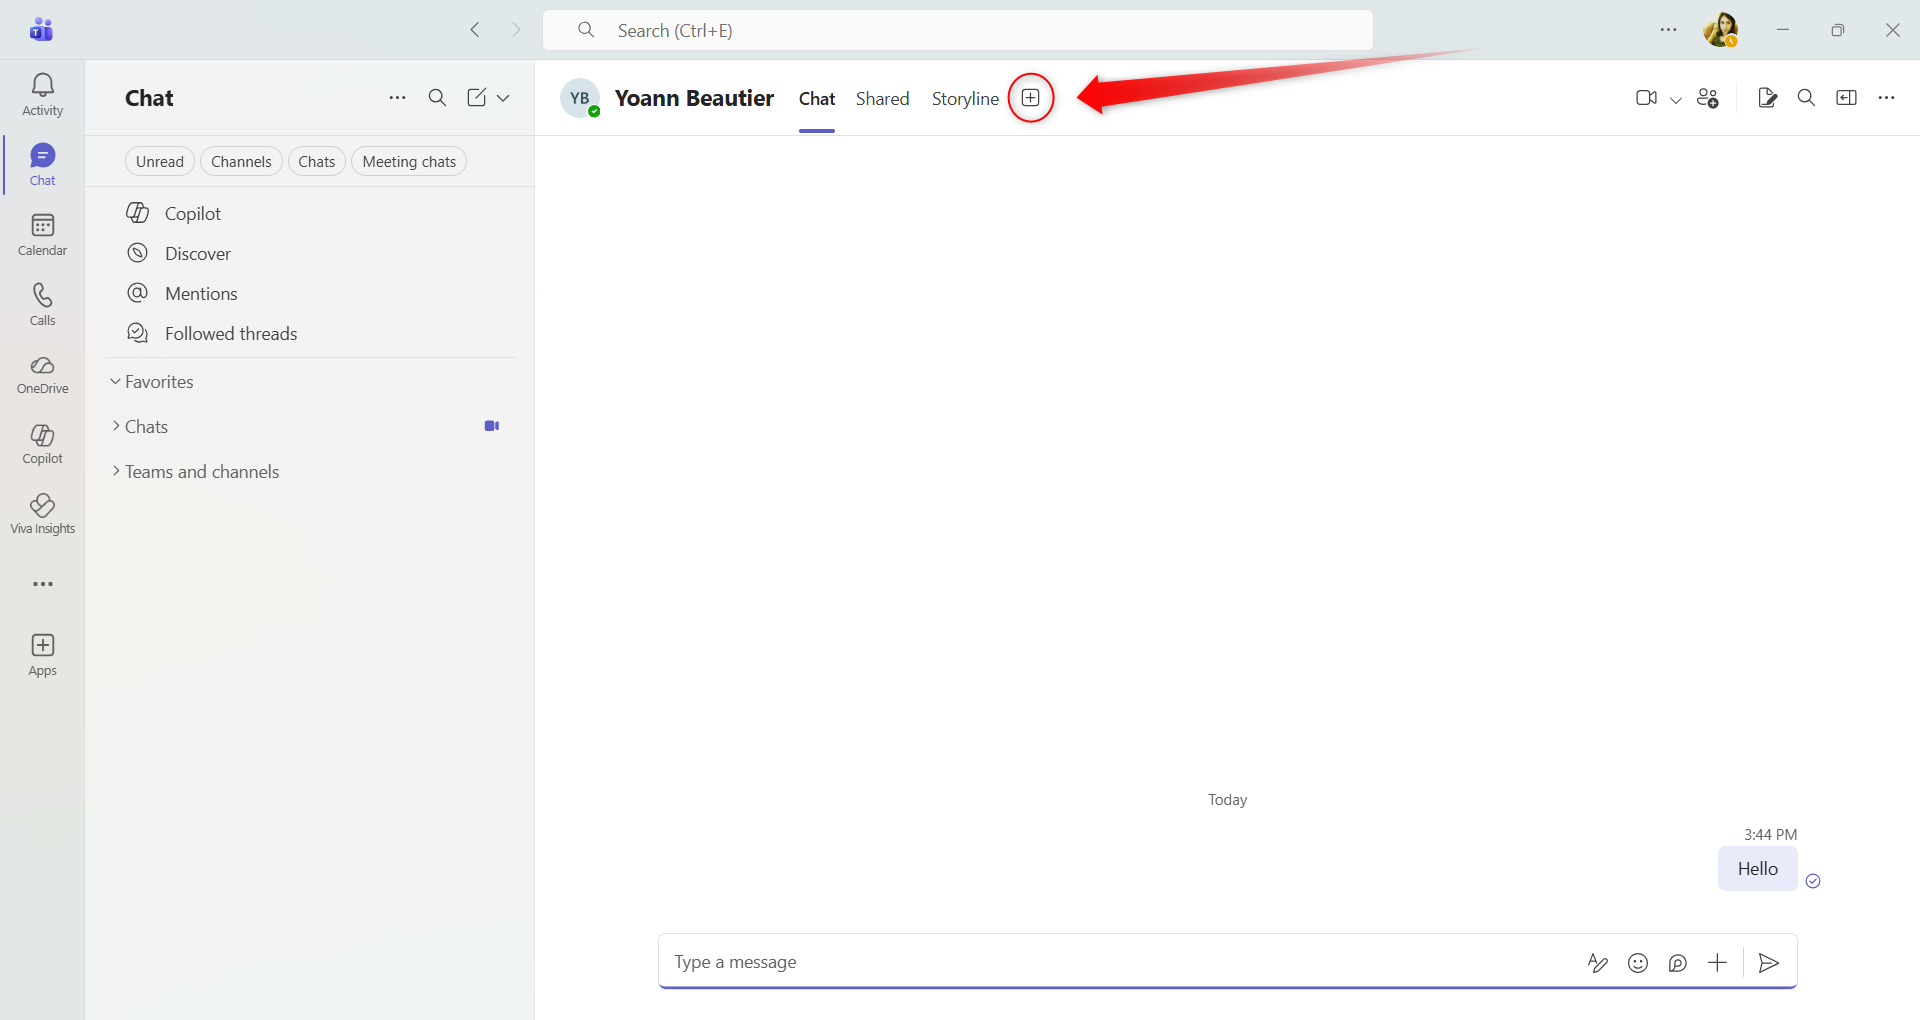Screen dimensions: 1920x1020
Task: Click the Yoann Beautier chat title
Action: pyautogui.click(x=694, y=98)
